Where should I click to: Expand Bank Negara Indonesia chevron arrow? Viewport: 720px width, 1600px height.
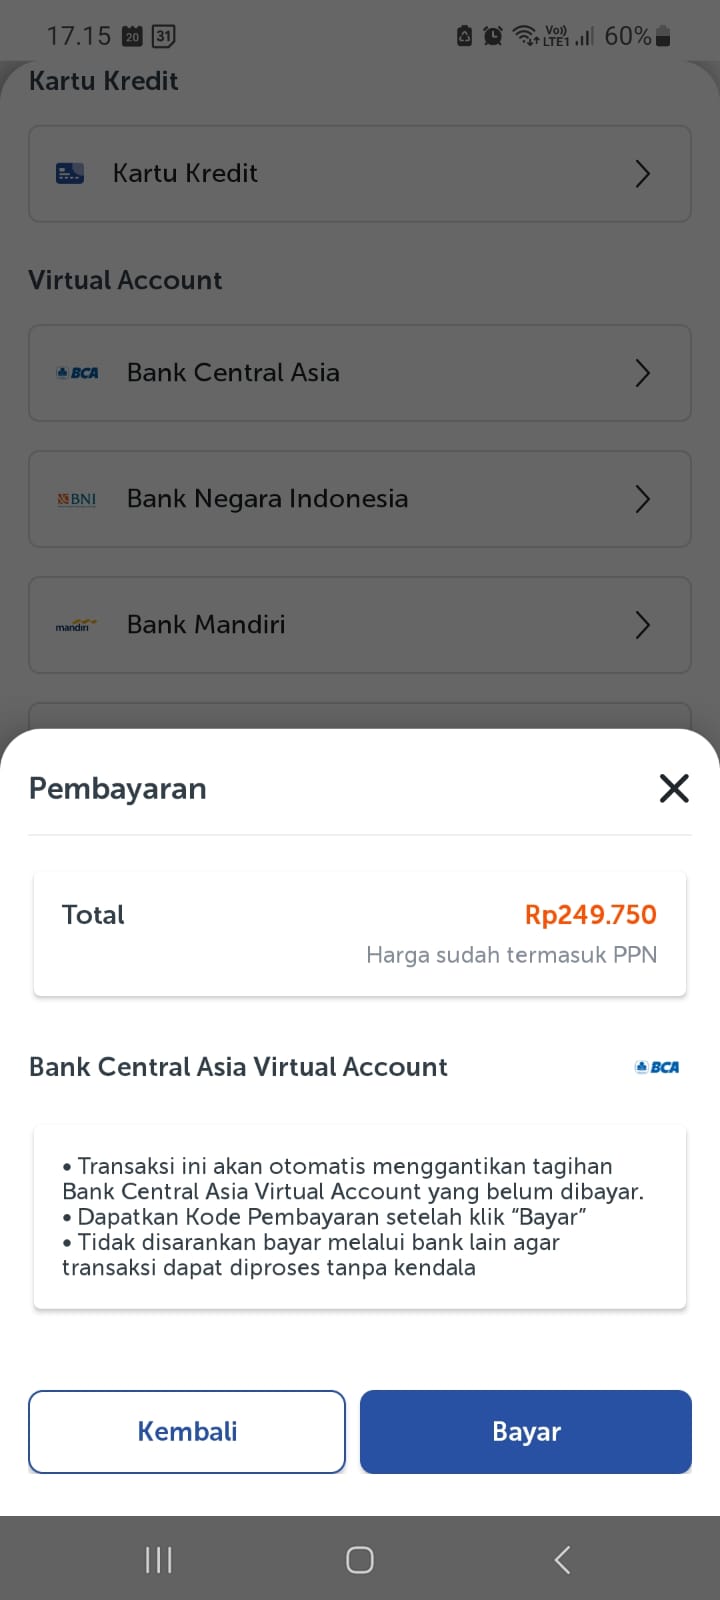[x=642, y=499]
